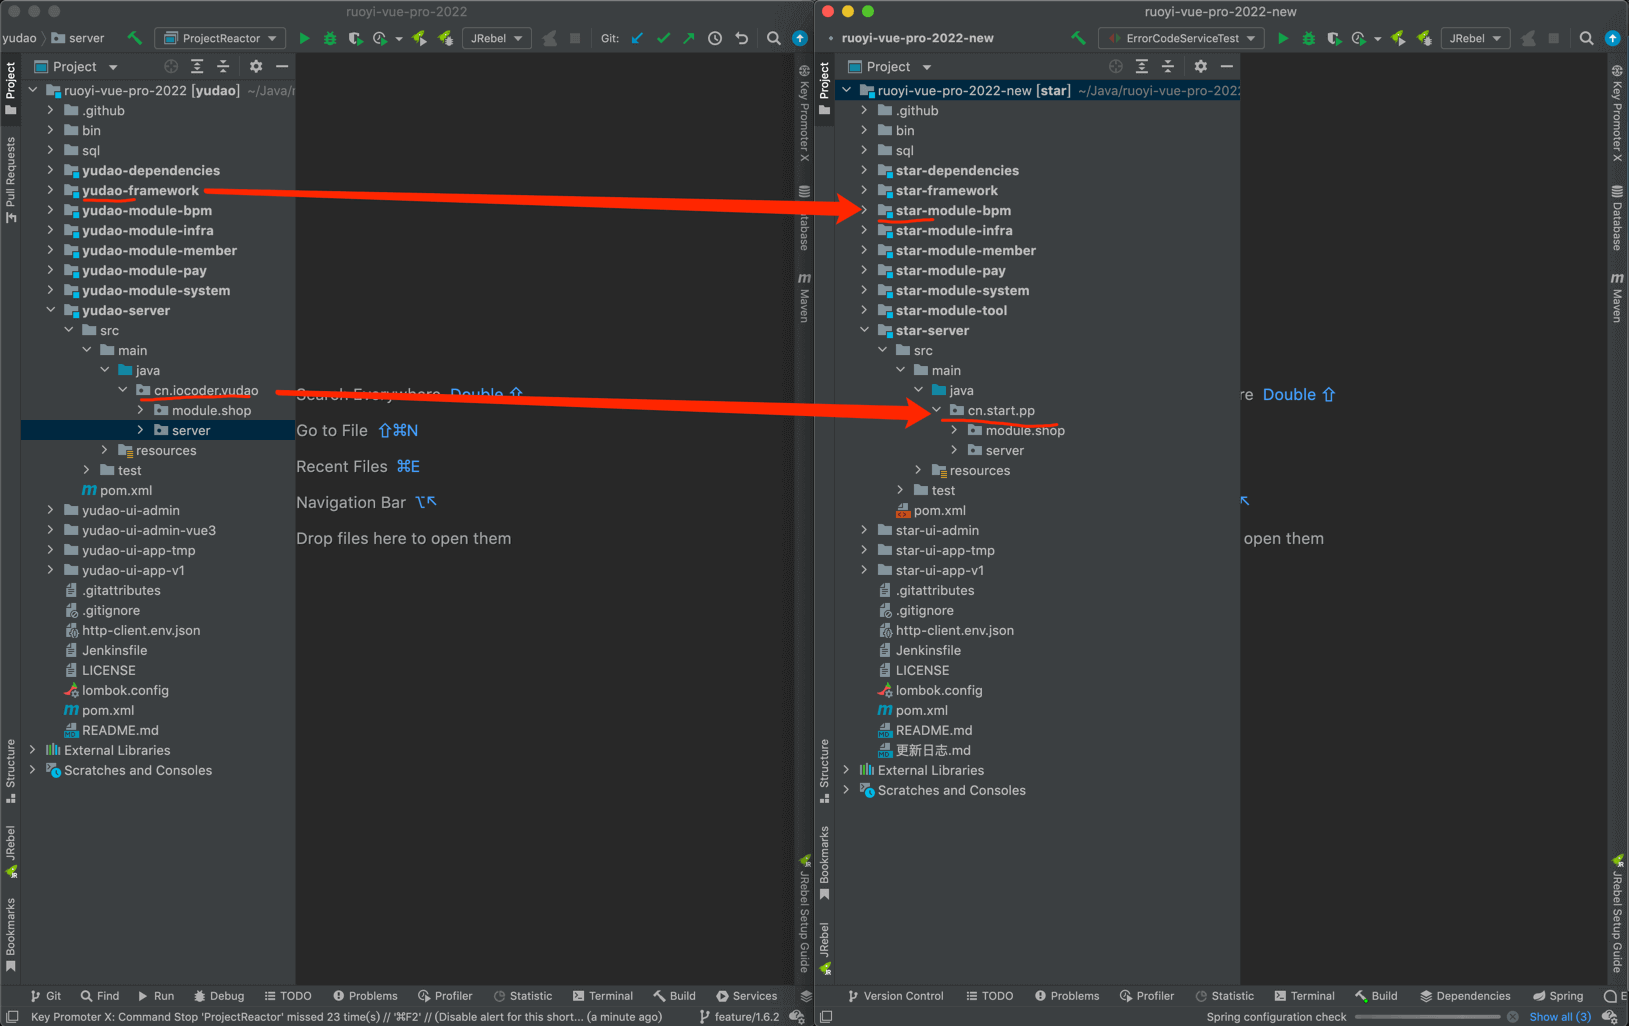Expand the yudao-framework folder
This screenshot has width=1629, height=1026.
(50, 190)
